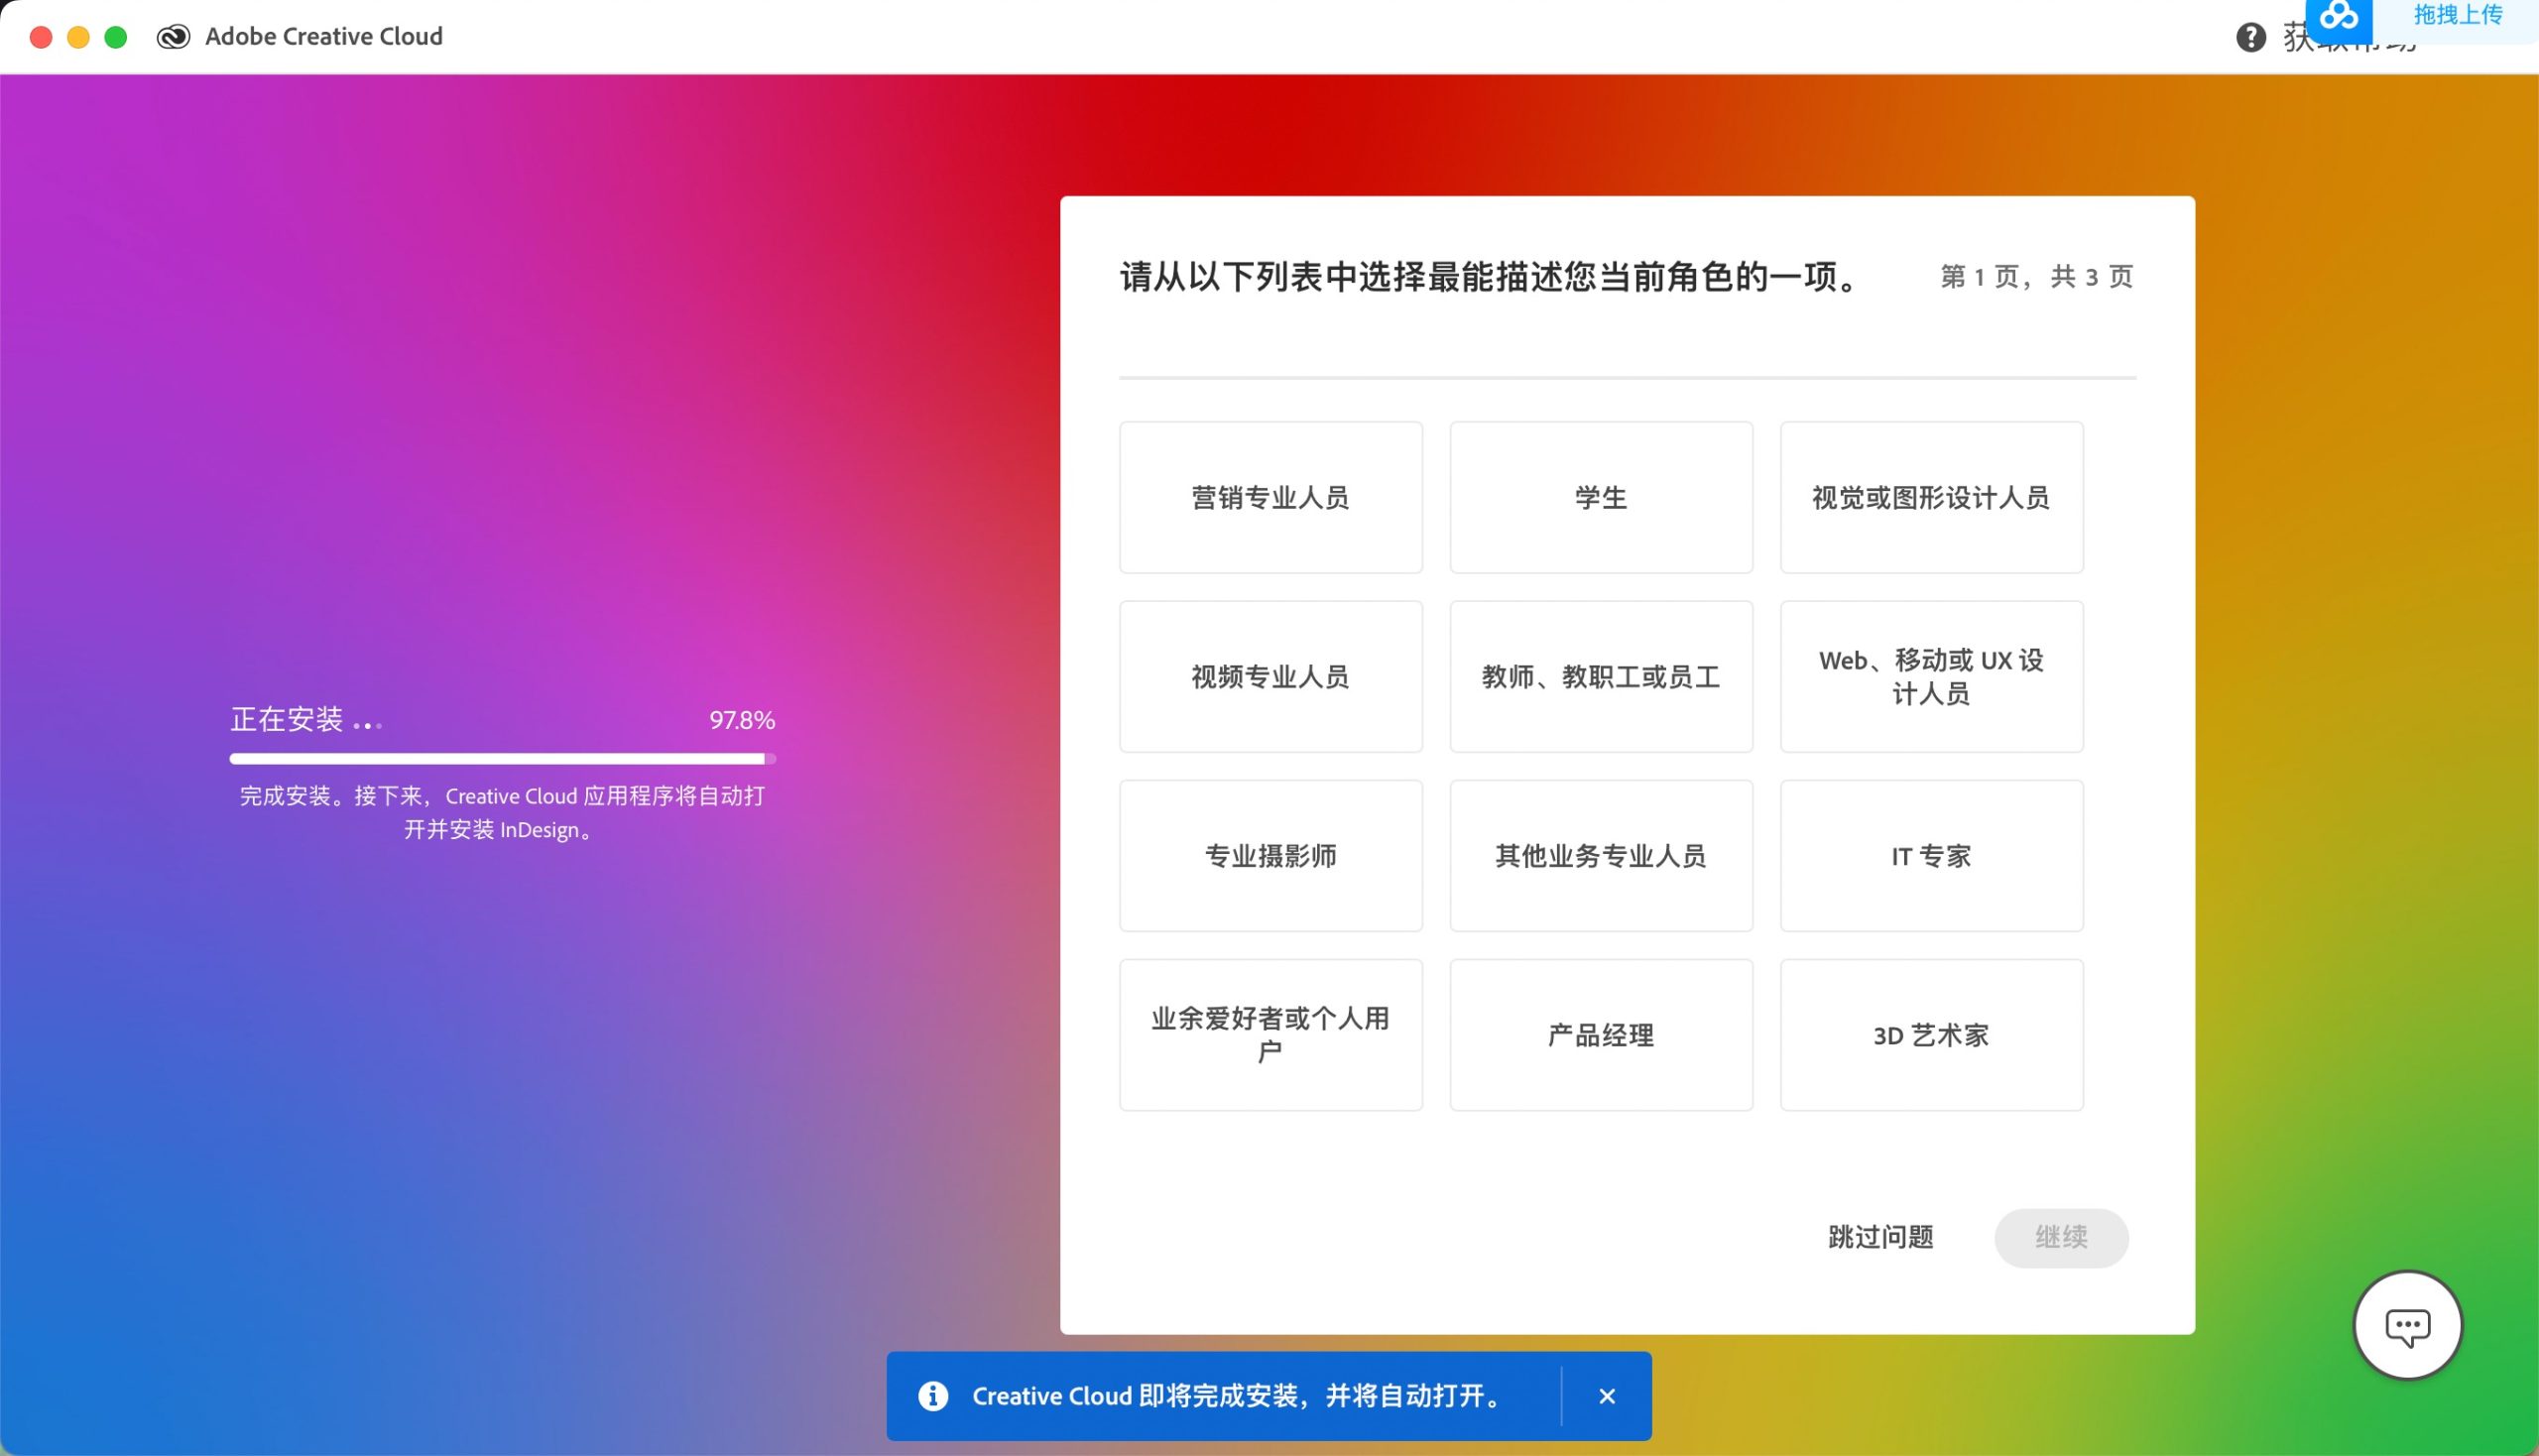Pick the 视频专业人员 role card

coord(1270,676)
